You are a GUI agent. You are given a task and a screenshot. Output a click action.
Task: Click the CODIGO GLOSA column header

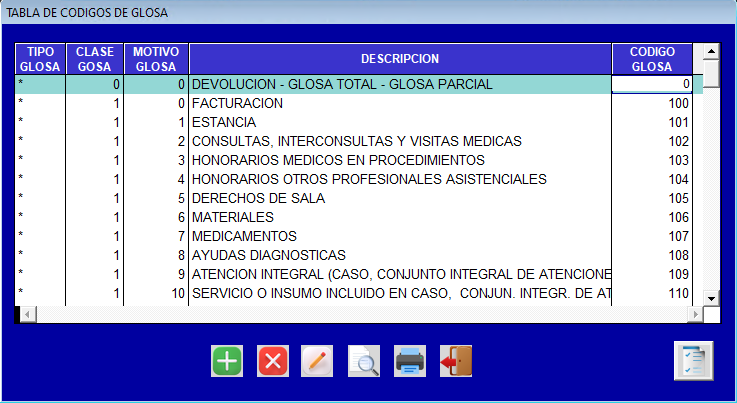click(x=652, y=59)
